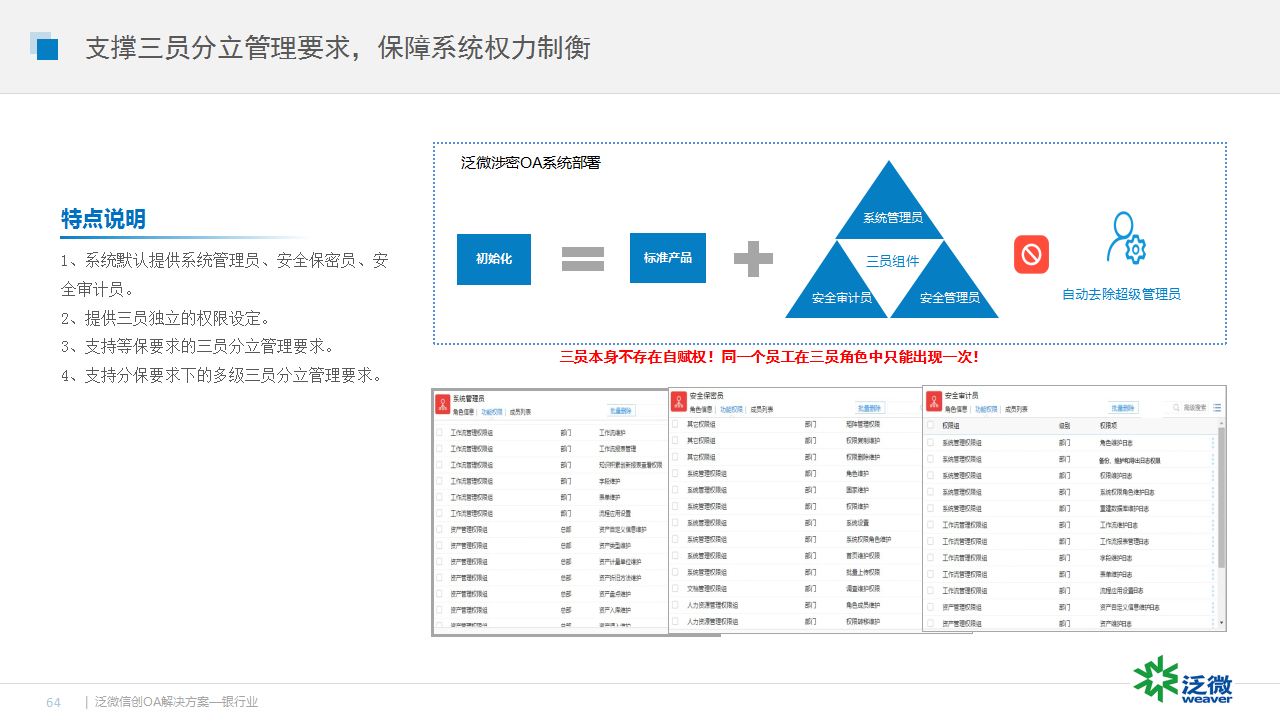
Task: Tick the checkbox for 矩阵管理权限 row
Action: coord(675,424)
